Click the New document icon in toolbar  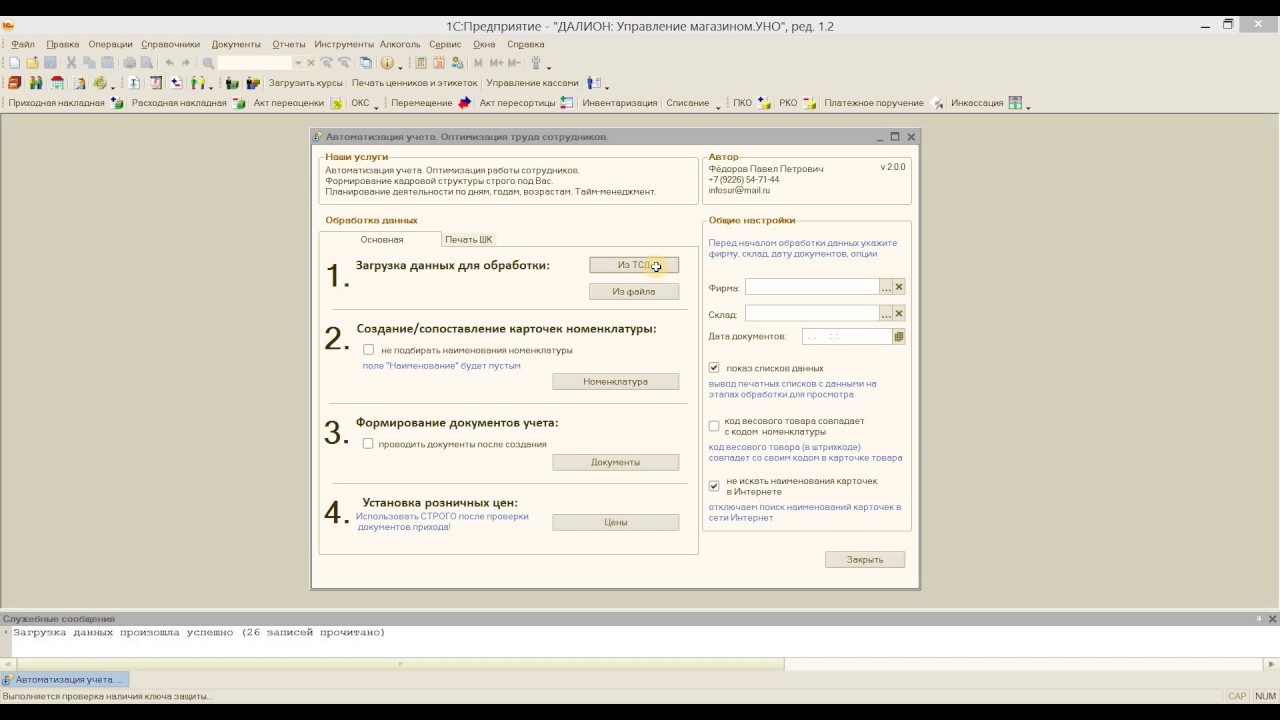[x=14, y=63]
